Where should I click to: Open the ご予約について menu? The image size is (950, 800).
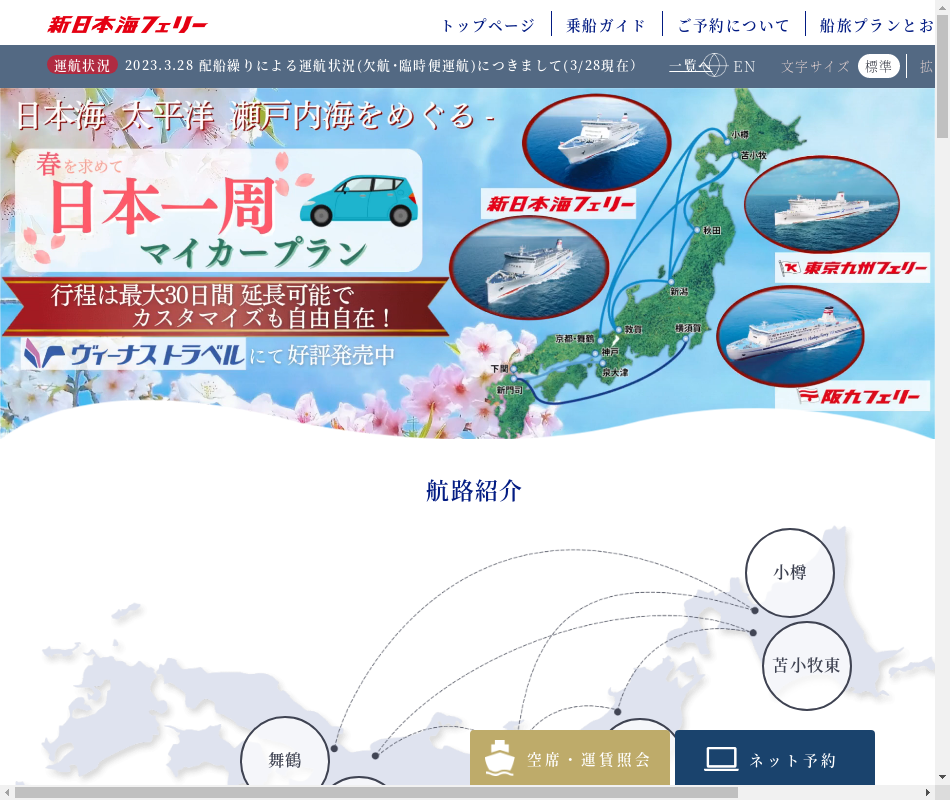coord(733,25)
